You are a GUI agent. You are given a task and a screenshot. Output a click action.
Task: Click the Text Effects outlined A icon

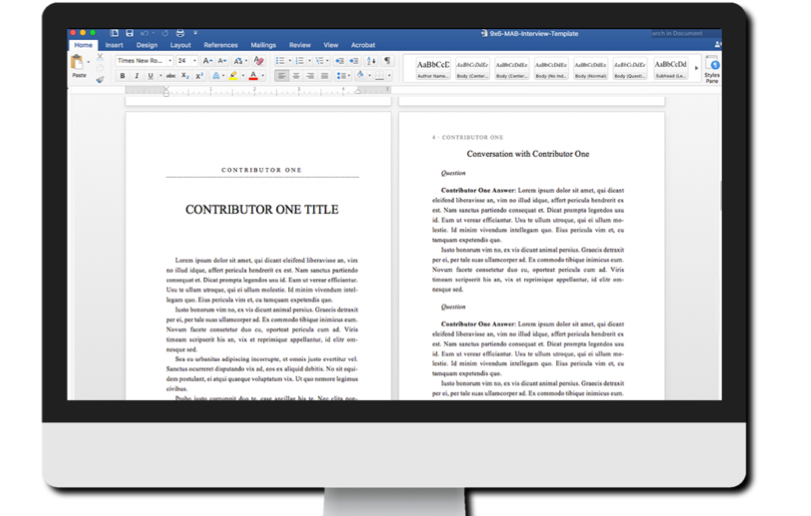[216, 75]
